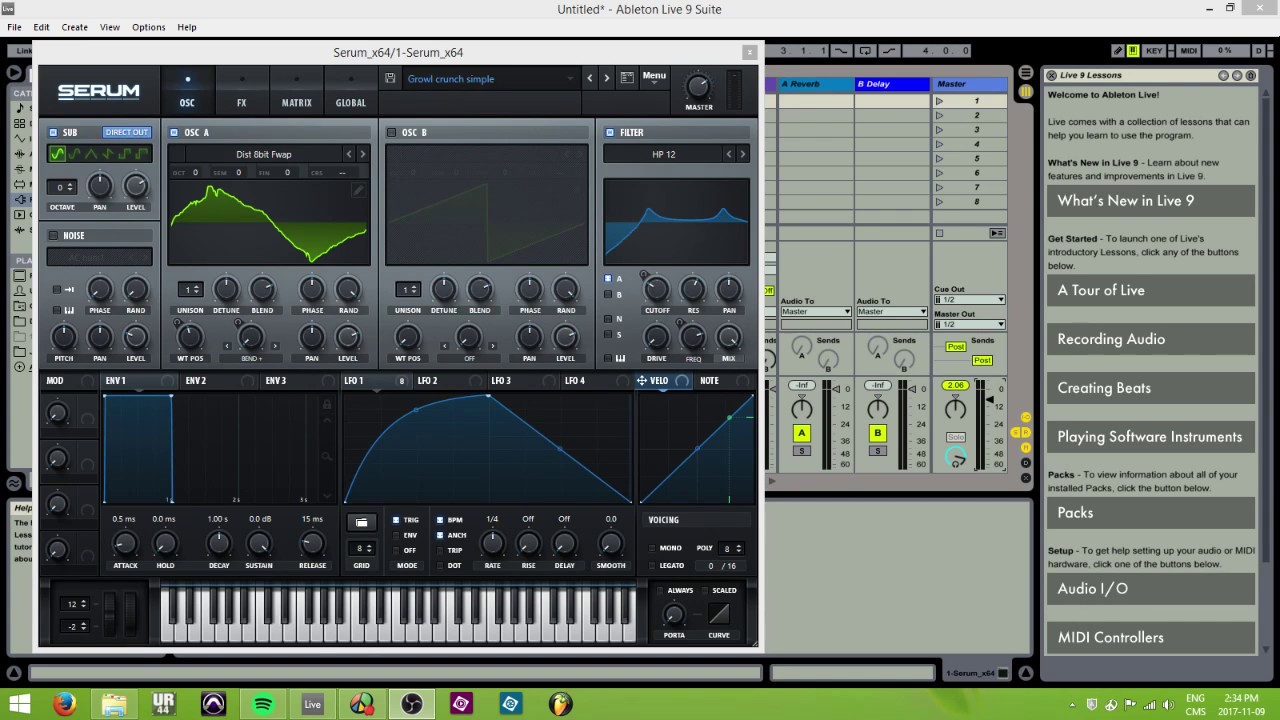
Task: Open the Growl crunch simple preset dropdown
Action: 490,79
